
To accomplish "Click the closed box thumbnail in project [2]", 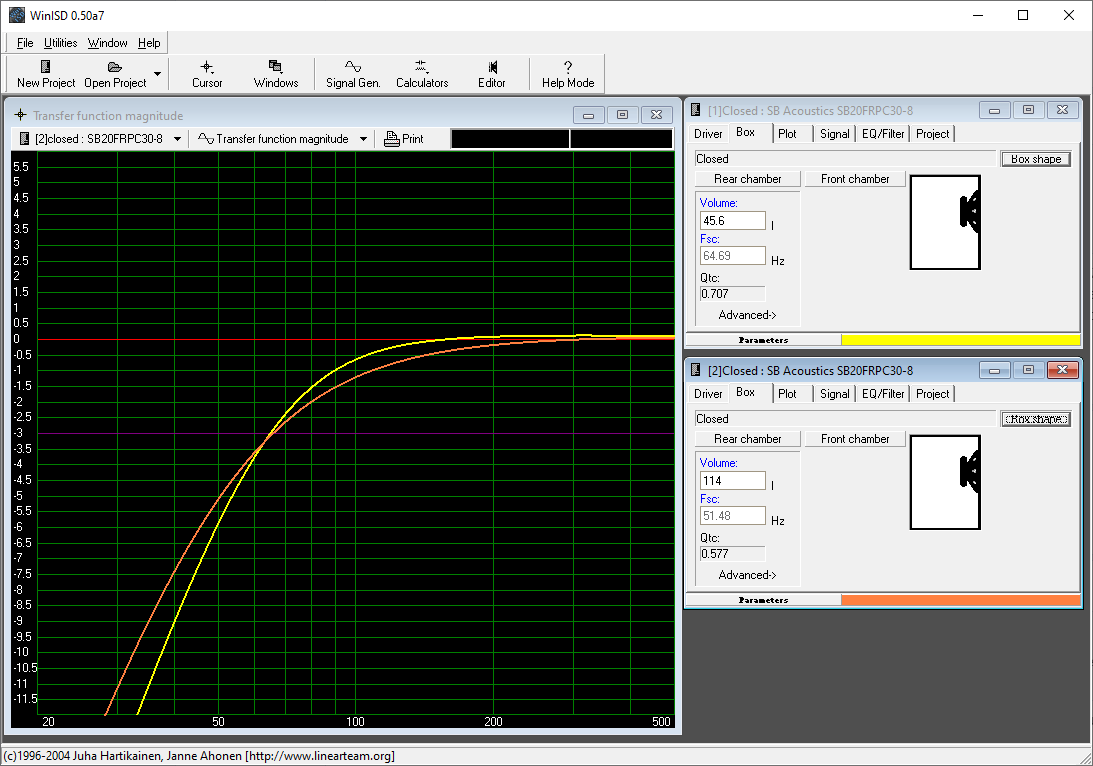I will click(x=945, y=482).
